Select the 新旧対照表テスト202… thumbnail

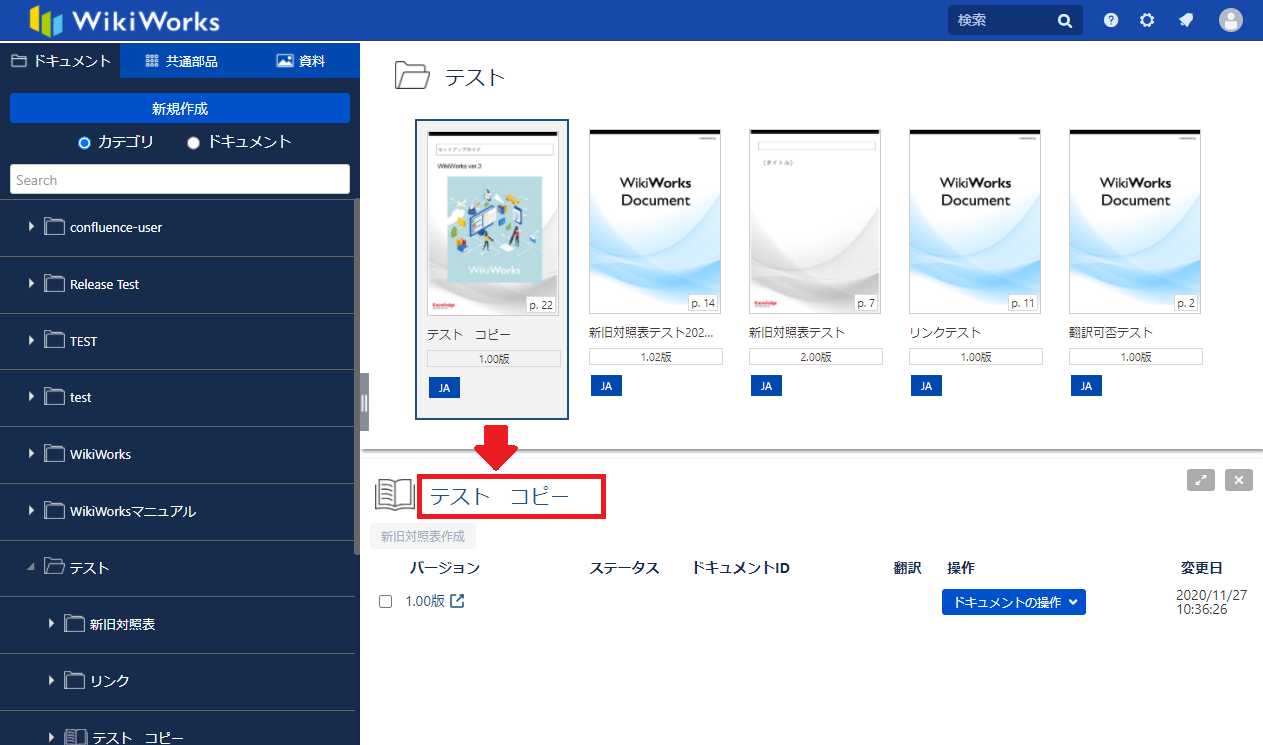coord(655,222)
